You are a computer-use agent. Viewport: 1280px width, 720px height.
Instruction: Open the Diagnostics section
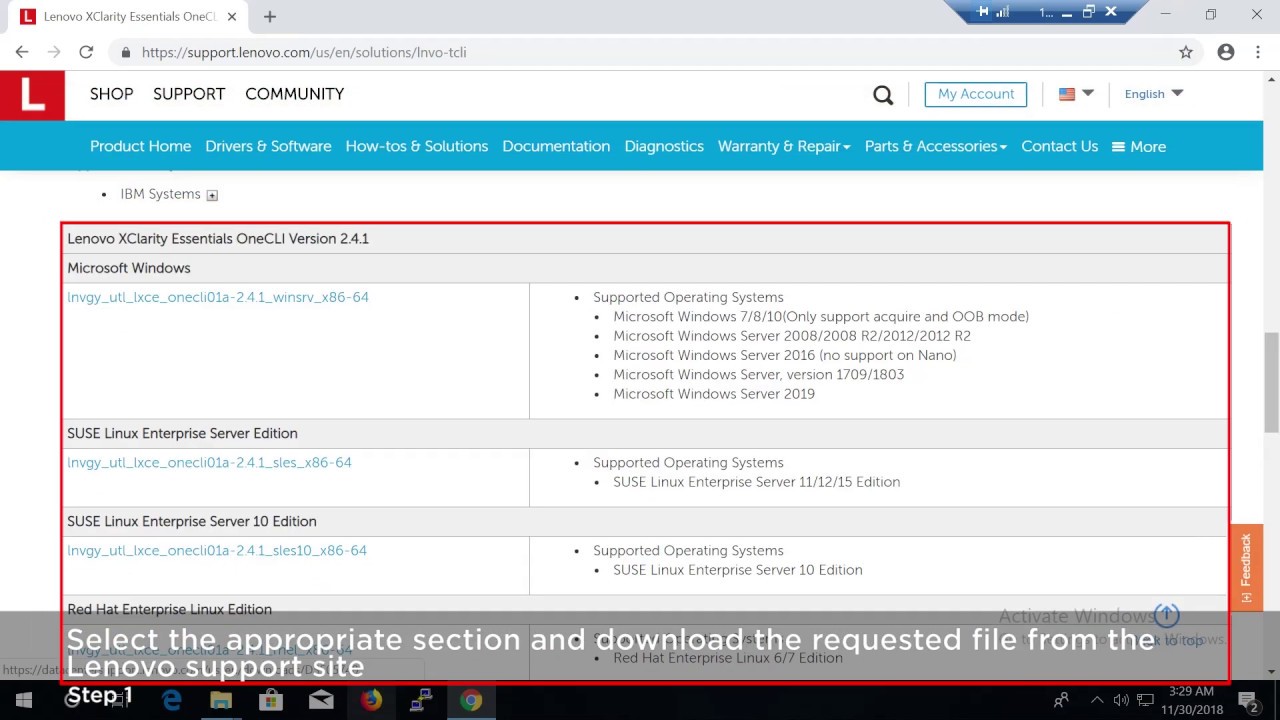point(664,146)
